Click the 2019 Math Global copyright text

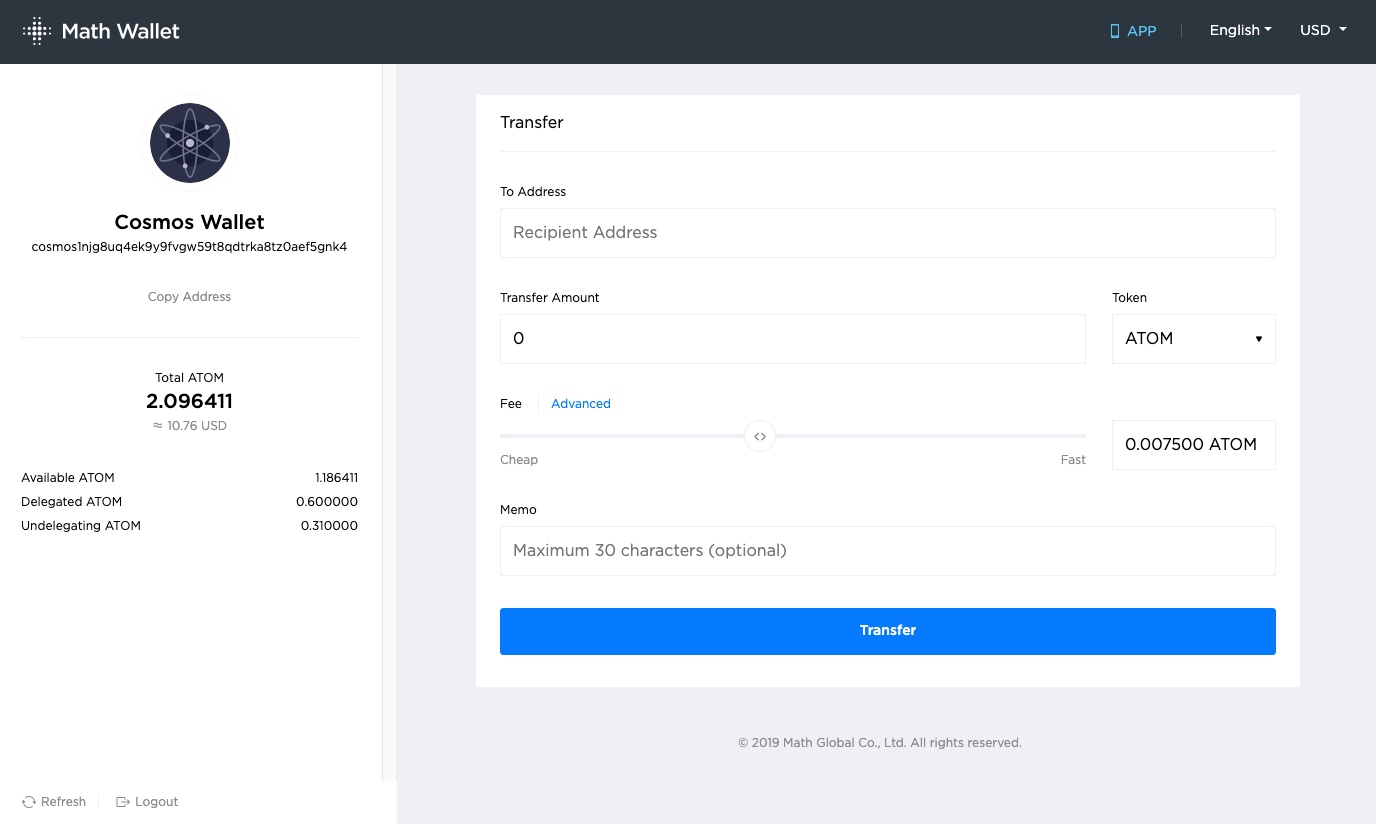click(880, 743)
